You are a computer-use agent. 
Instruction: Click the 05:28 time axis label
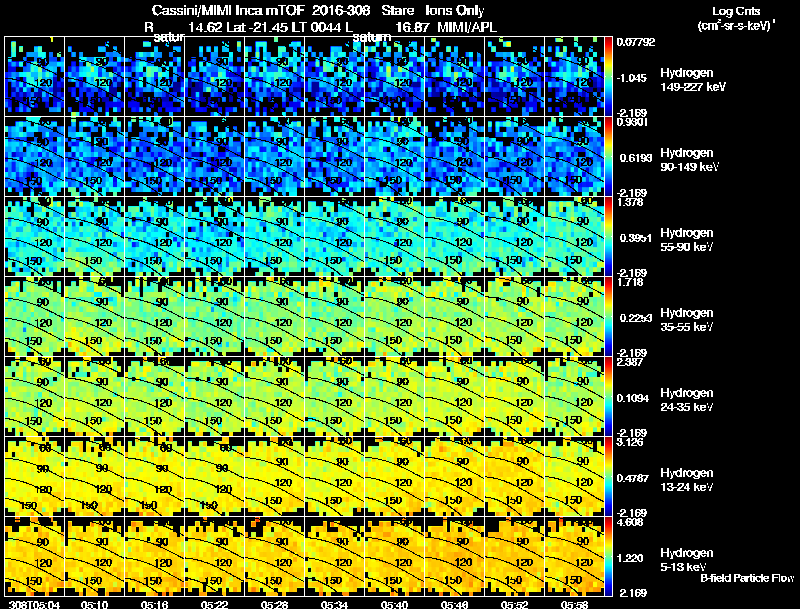tap(274, 604)
